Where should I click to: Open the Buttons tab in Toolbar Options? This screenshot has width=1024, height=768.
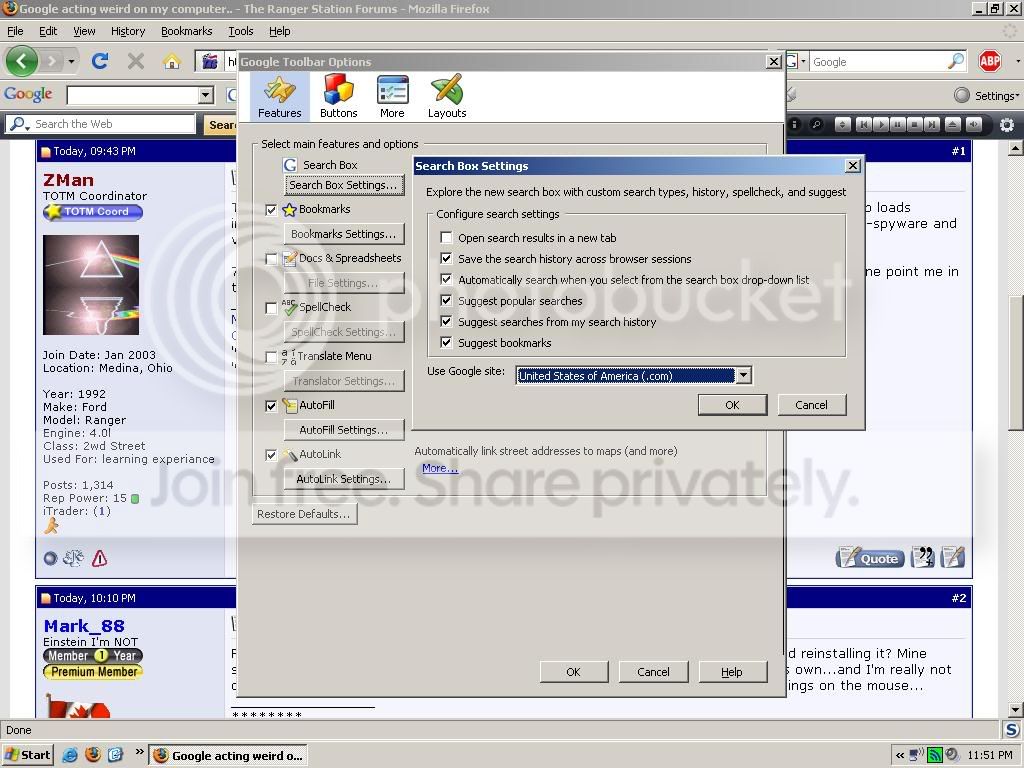[338, 97]
